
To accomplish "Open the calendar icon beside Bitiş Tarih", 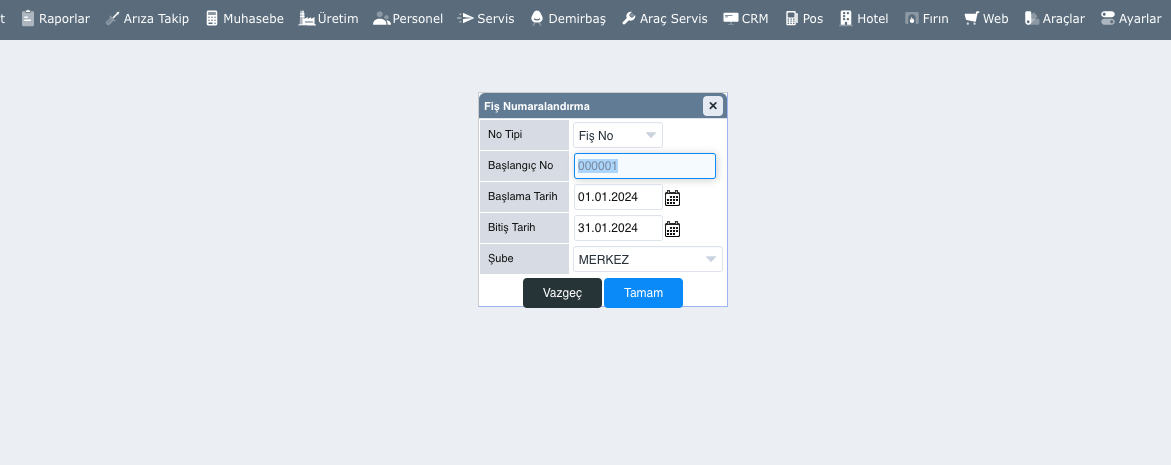I will (x=673, y=229).
